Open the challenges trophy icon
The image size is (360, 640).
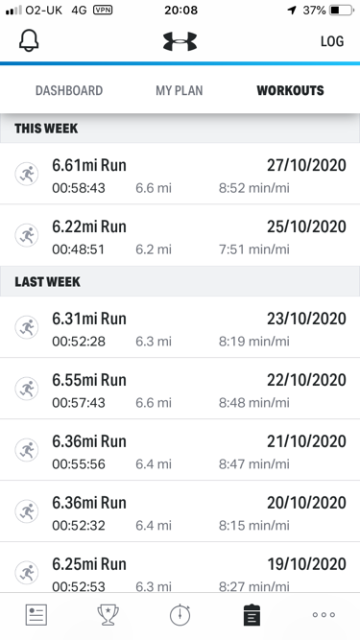(108, 615)
